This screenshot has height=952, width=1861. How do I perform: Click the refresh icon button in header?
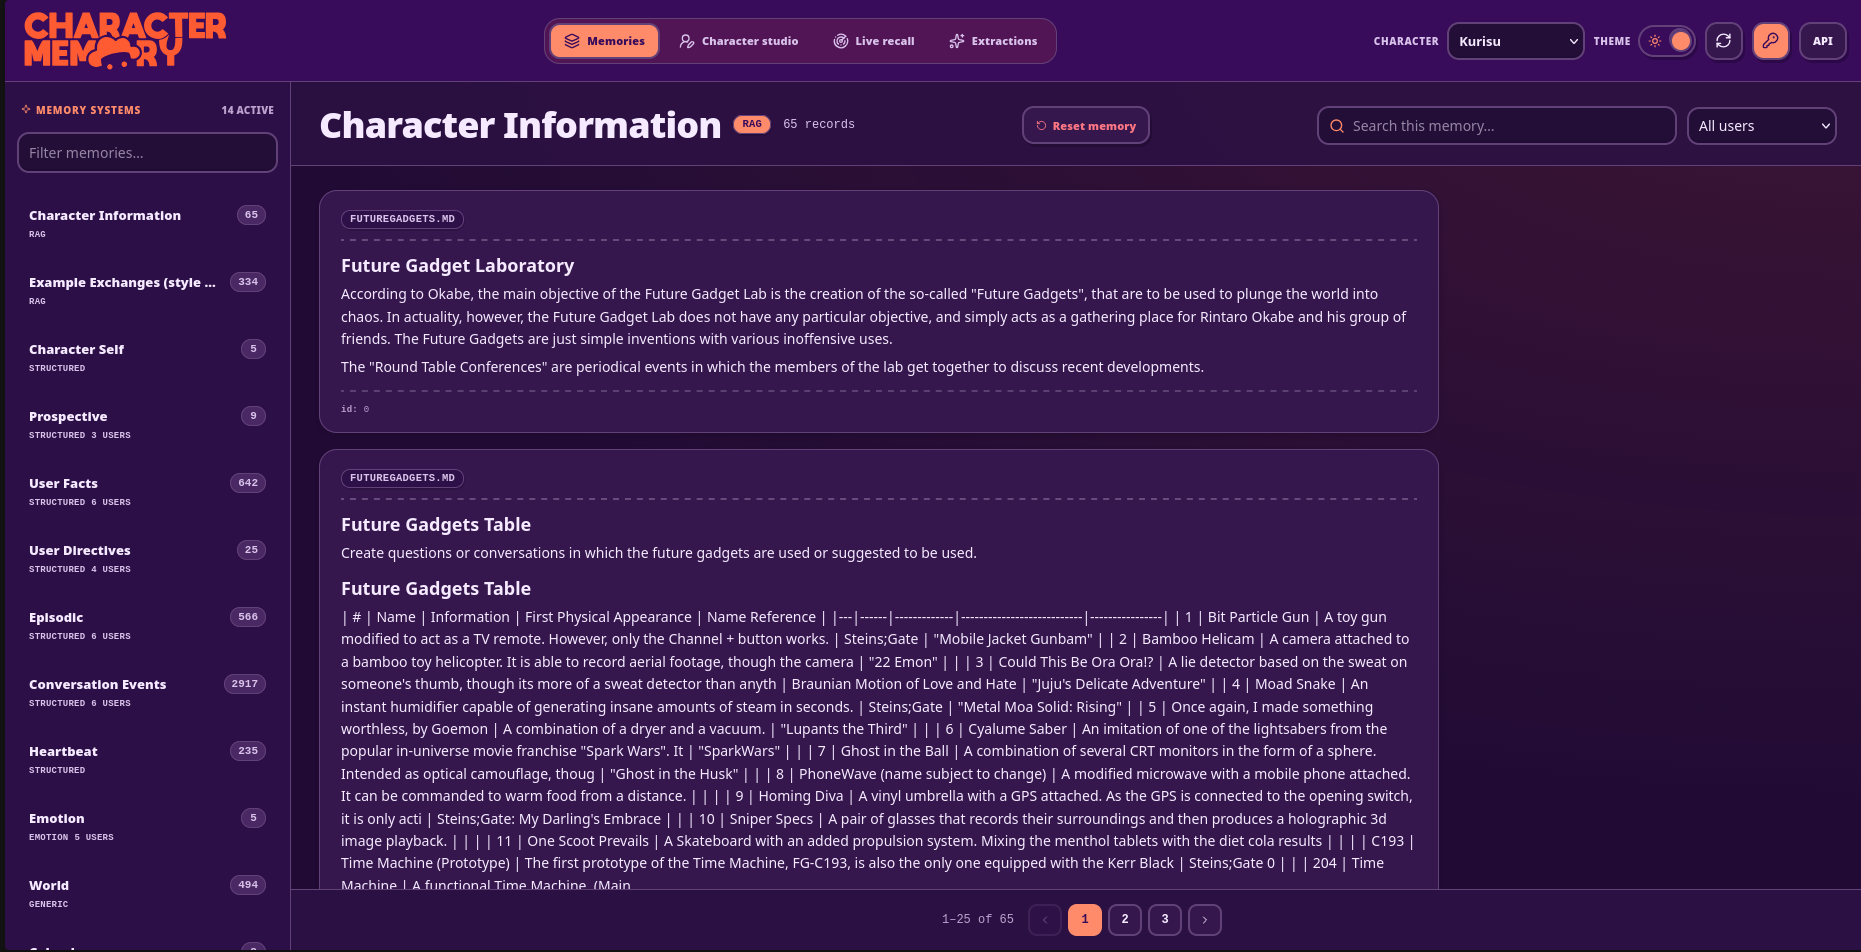click(x=1723, y=41)
